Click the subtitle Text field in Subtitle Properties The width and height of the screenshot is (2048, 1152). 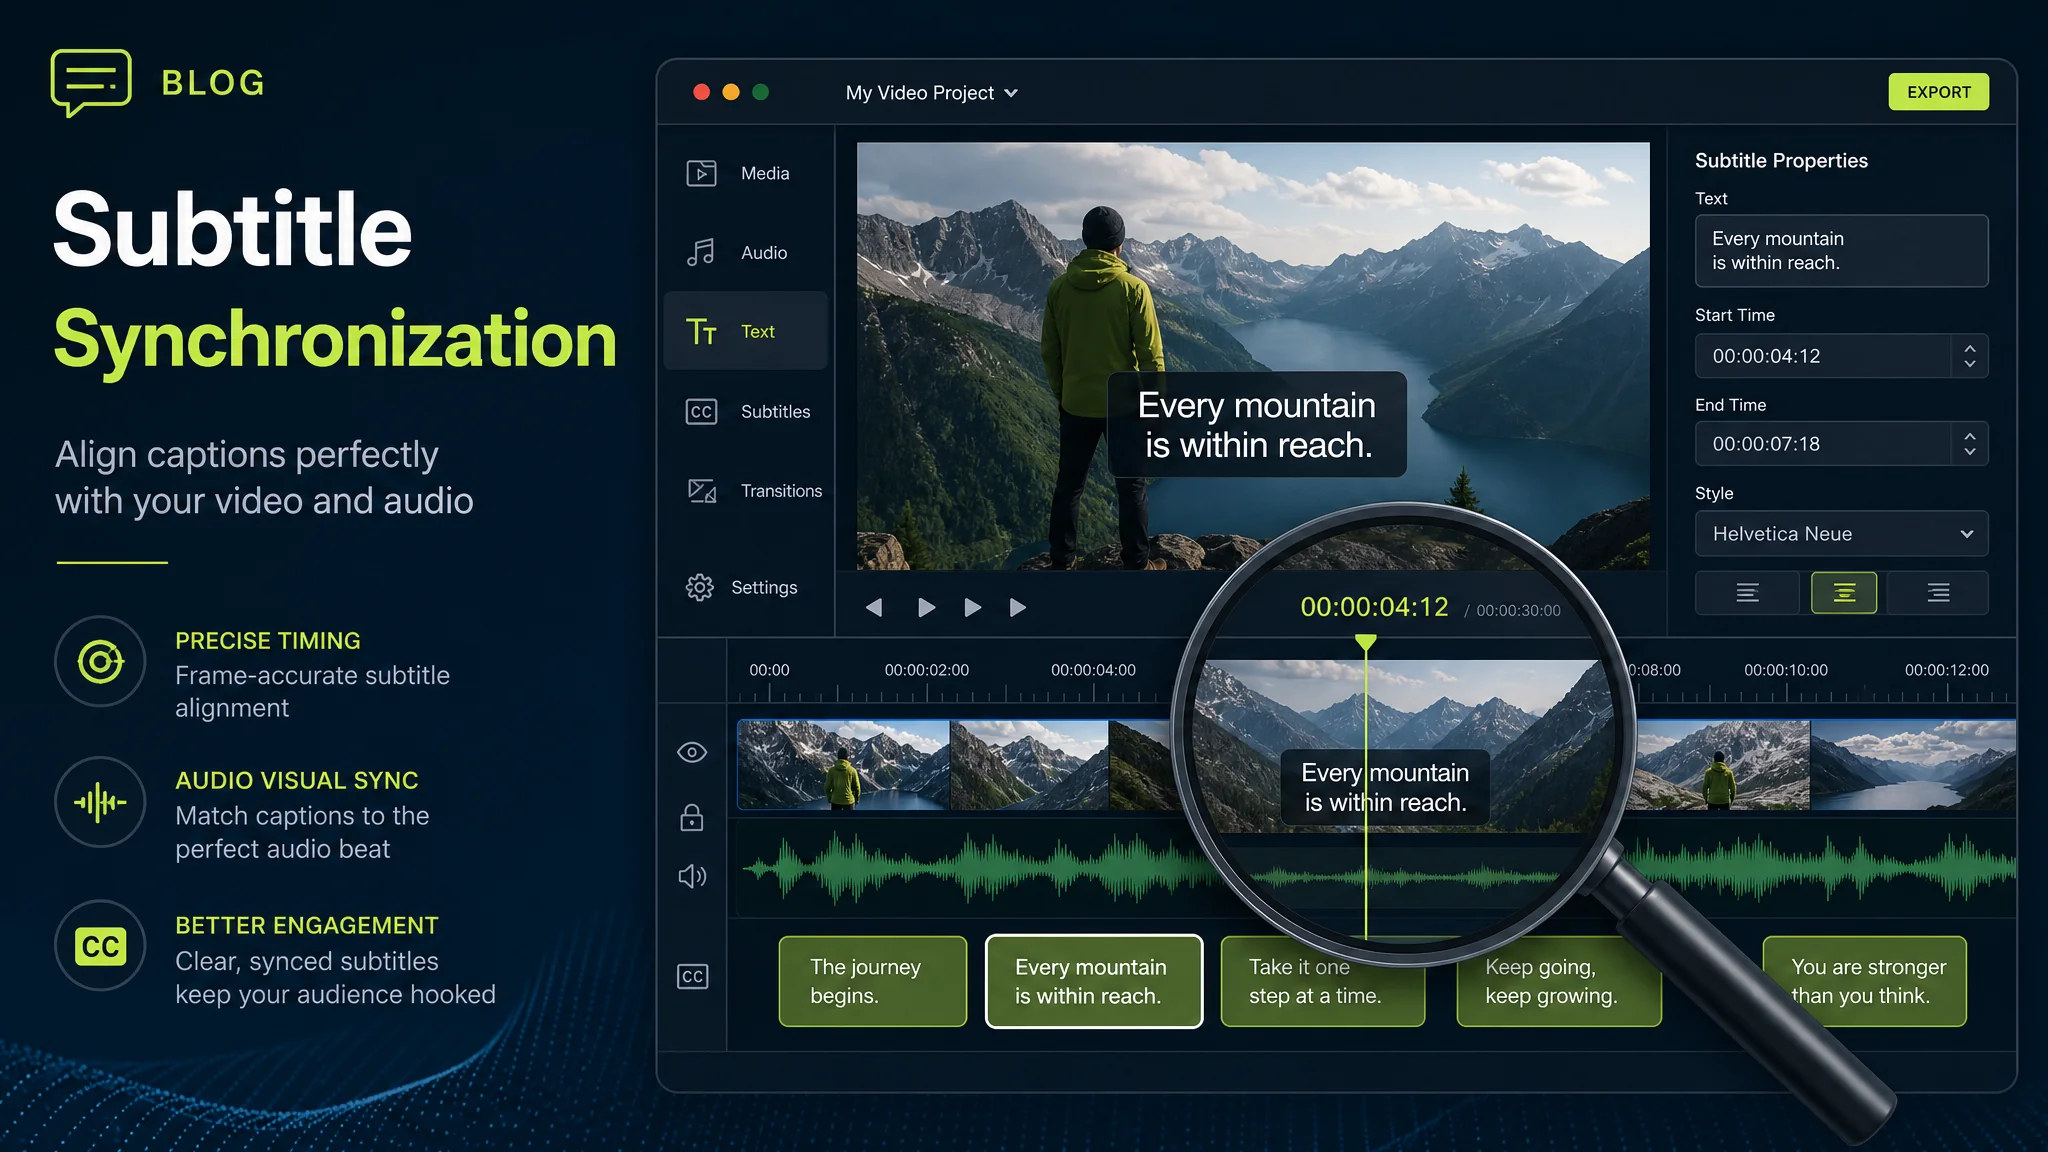tap(1841, 251)
